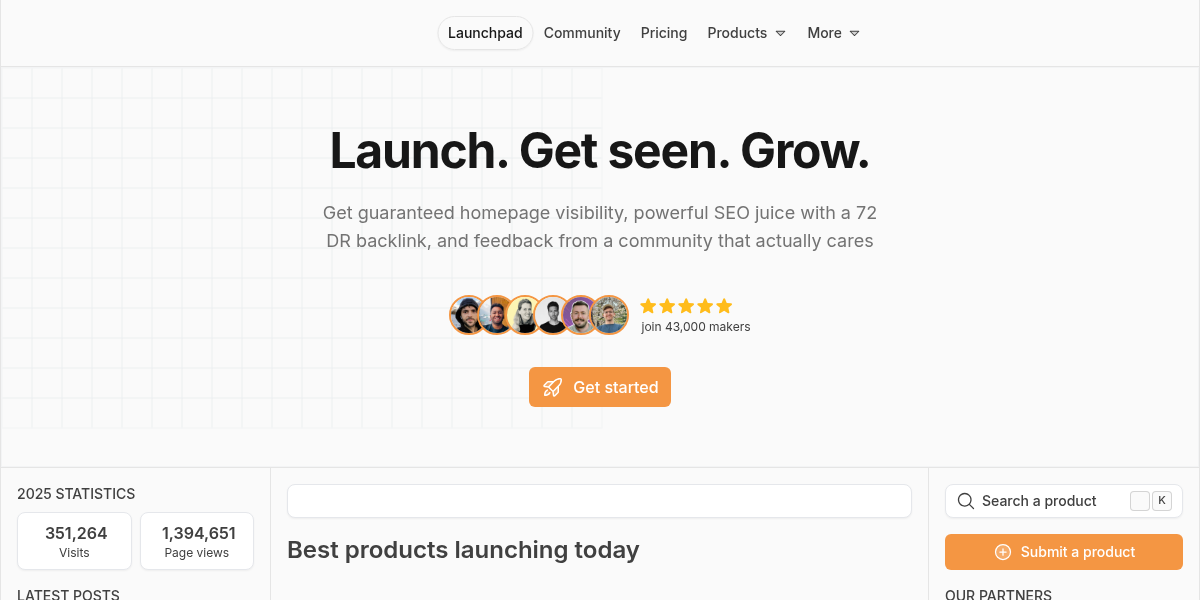Select the Launchpad tab
Viewport: 1200px width, 600px height.
pyautogui.click(x=485, y=33)
